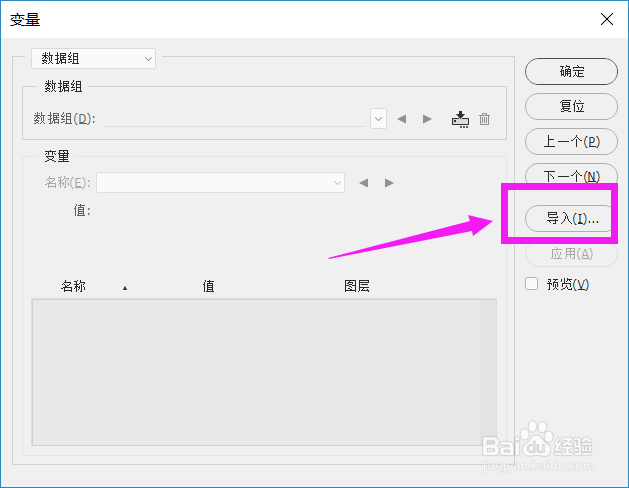Click the variables list scrollbar
The height and width of the screenshot is (488, 629).
click(488, 372)
